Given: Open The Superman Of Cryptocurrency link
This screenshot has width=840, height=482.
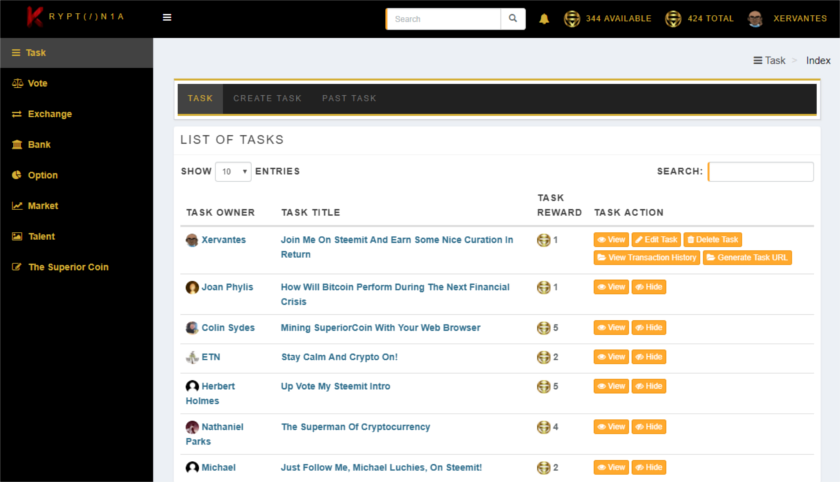Looking at the screenshot, I should coord(356,427).
